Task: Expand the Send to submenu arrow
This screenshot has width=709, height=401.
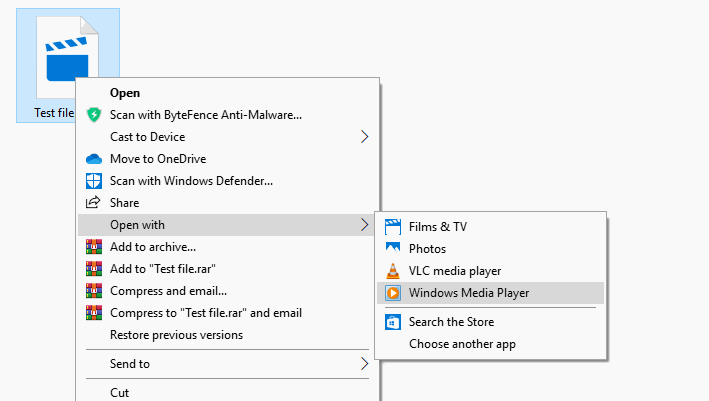Action: (x=364, y=364)
